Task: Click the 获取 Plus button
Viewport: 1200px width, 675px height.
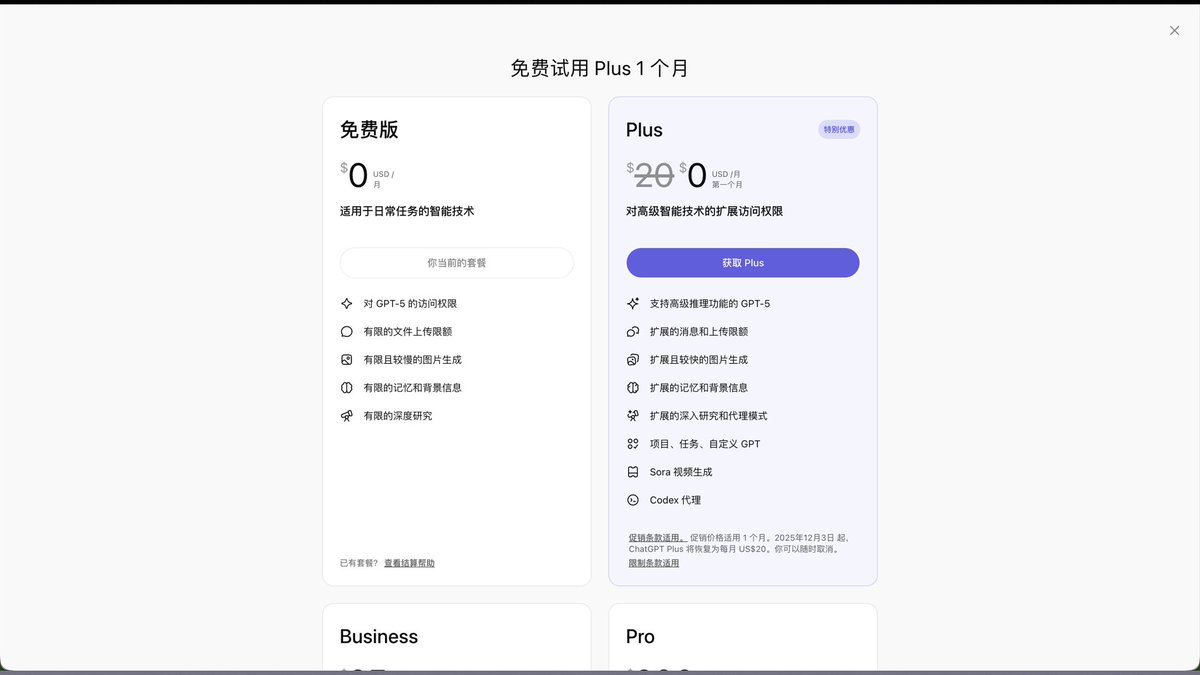Action: (743, 263)
